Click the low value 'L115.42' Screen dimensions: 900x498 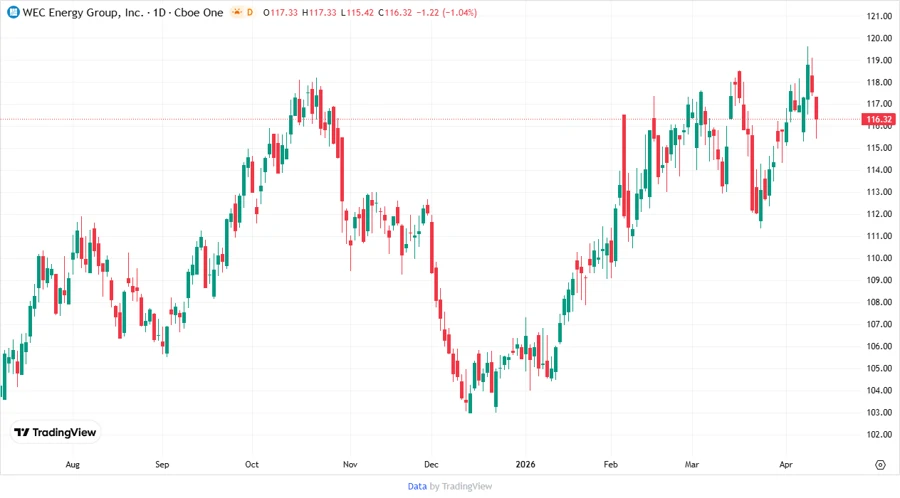click(x=357, y=12)
